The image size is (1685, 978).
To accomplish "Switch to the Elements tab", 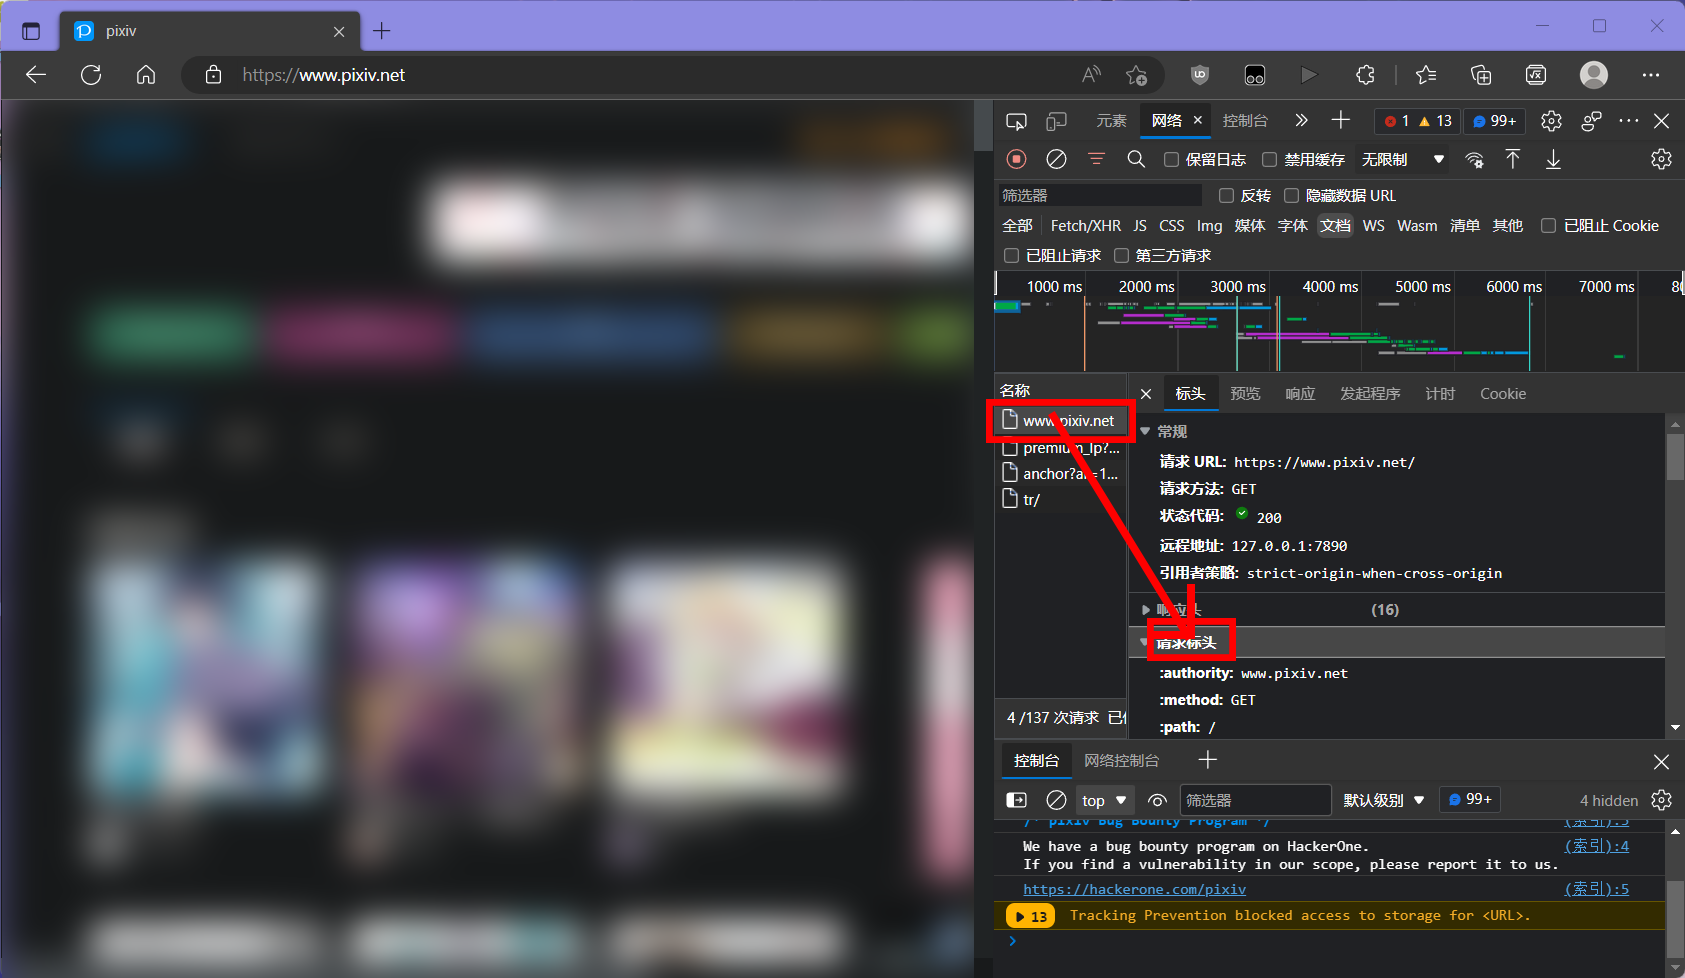I will click(x=1111, y=121).
